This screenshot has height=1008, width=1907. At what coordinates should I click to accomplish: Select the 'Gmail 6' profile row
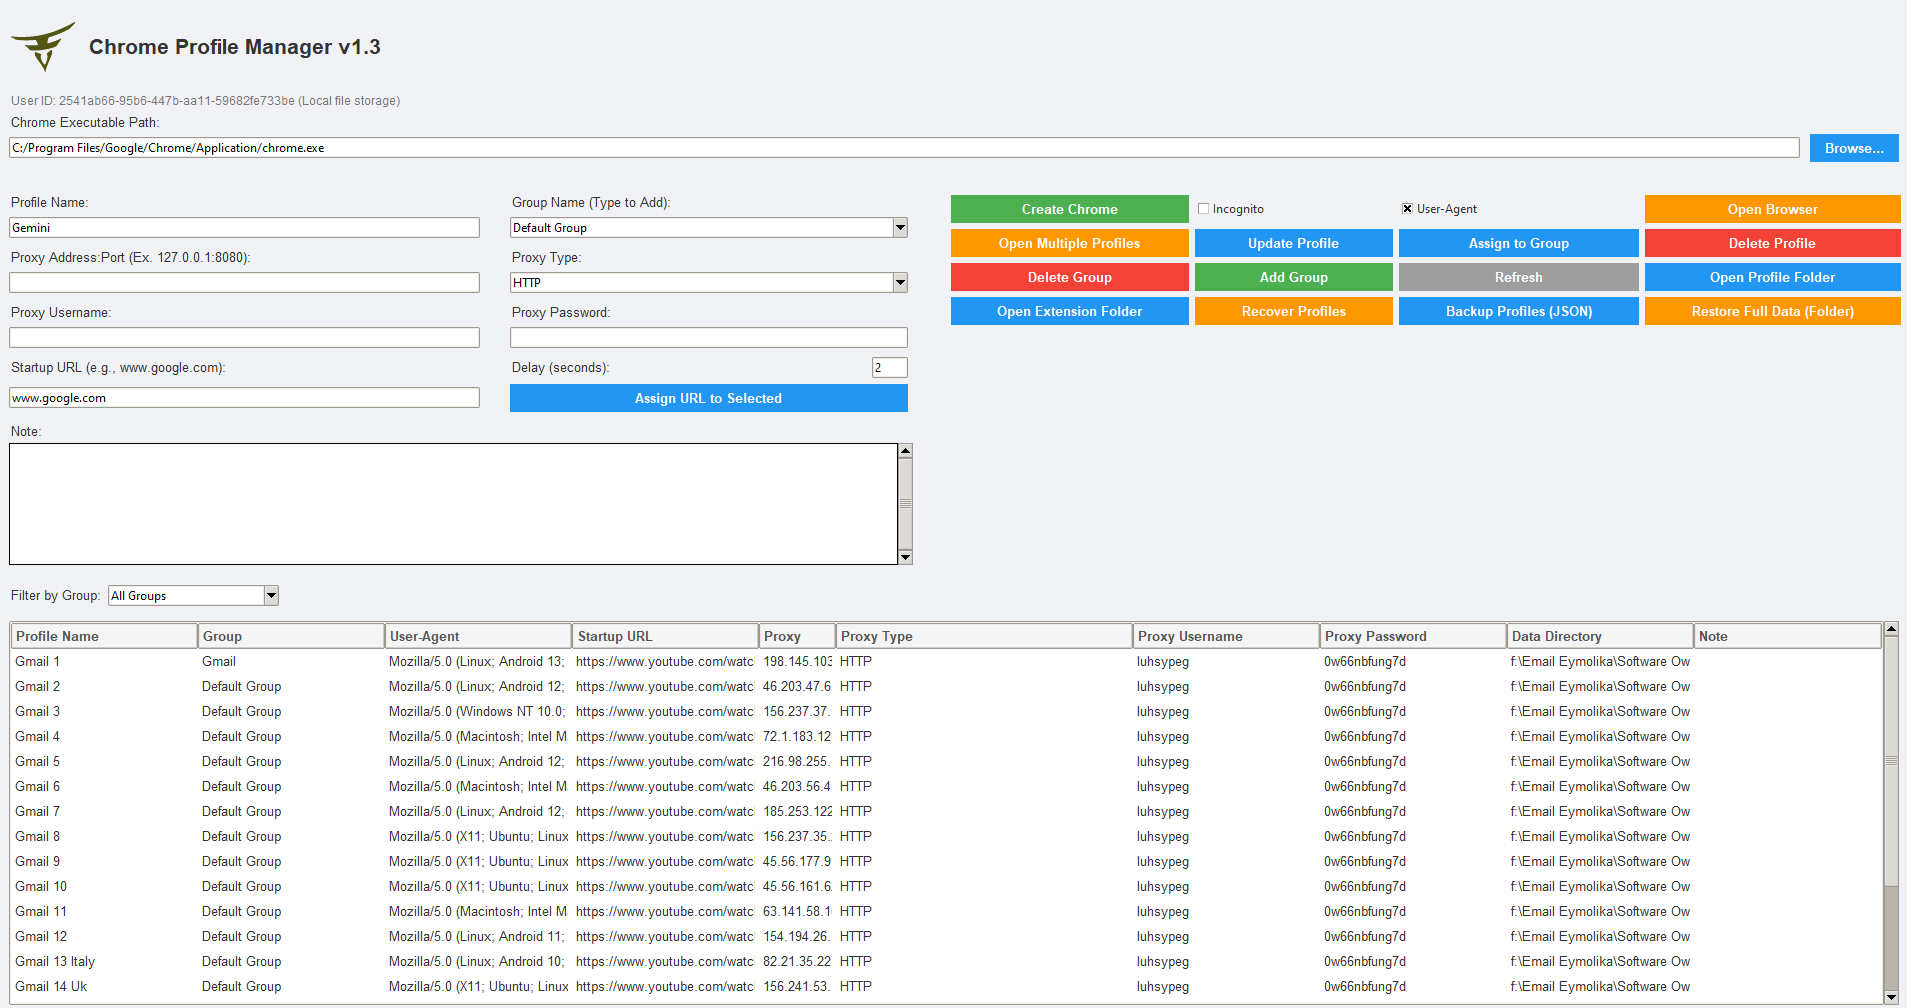pyautogui.click(x=946, y=787)
